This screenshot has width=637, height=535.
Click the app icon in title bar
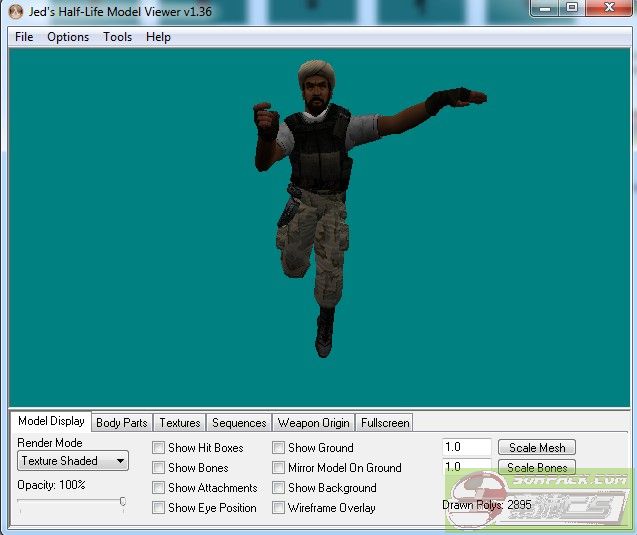(x=15, y=11)
